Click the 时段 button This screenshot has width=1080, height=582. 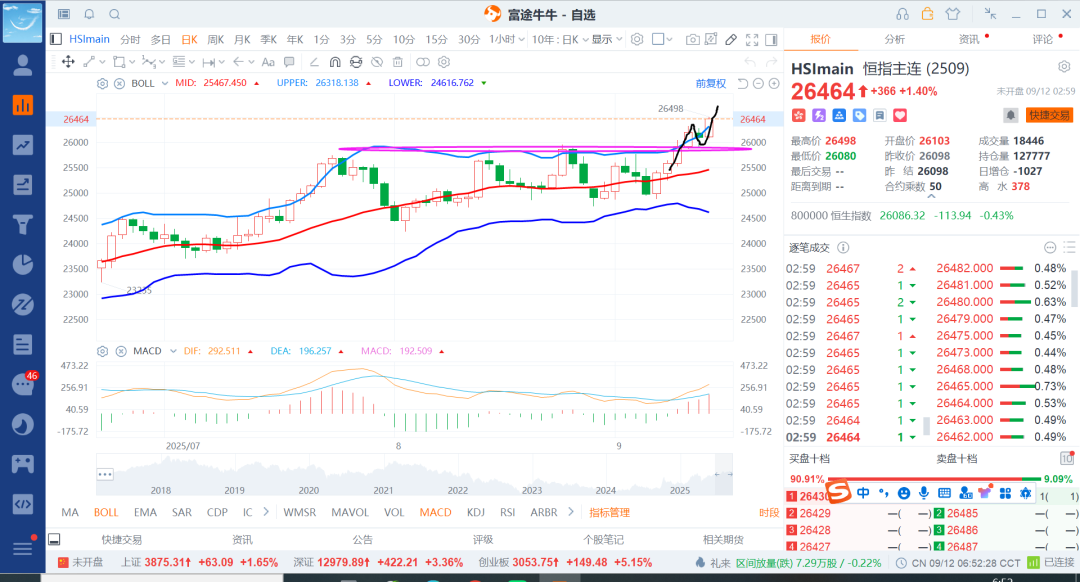[x=769, y=512]
